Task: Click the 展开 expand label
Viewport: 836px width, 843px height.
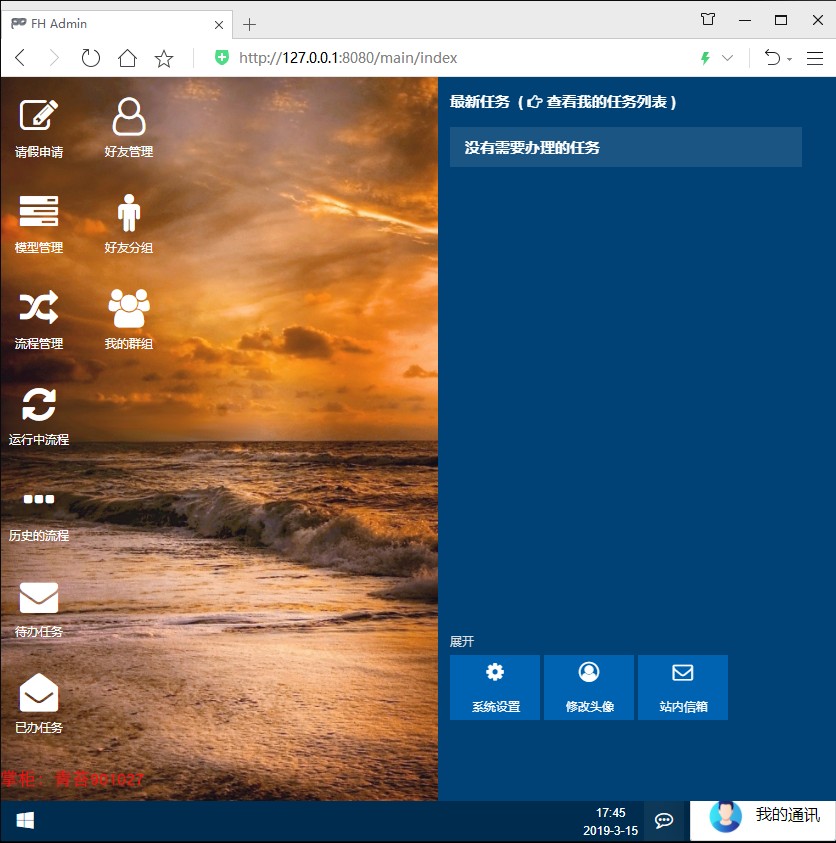Action: [x=462, y=641]
